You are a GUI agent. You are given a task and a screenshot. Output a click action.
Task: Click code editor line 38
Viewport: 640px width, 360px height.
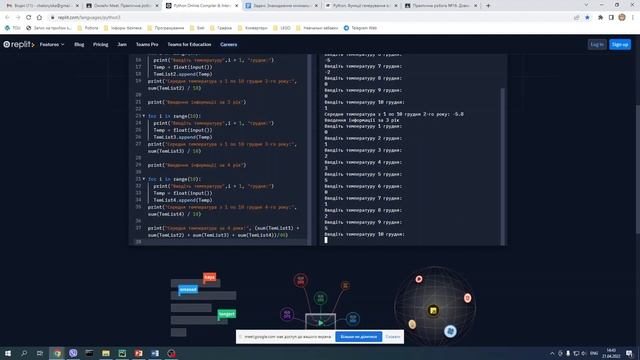(220, 242)
